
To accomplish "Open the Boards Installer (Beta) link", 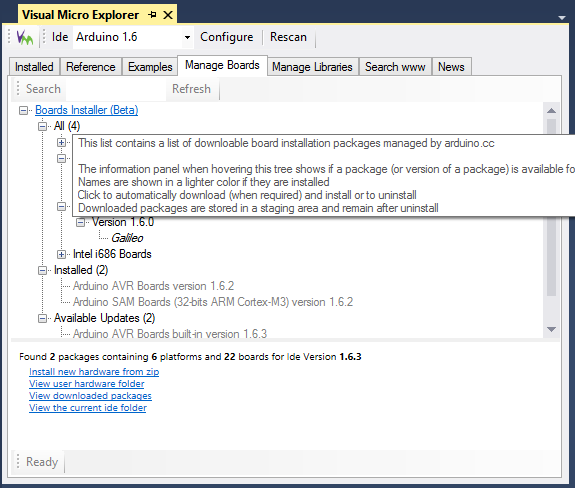I will [x=87, y=110].
